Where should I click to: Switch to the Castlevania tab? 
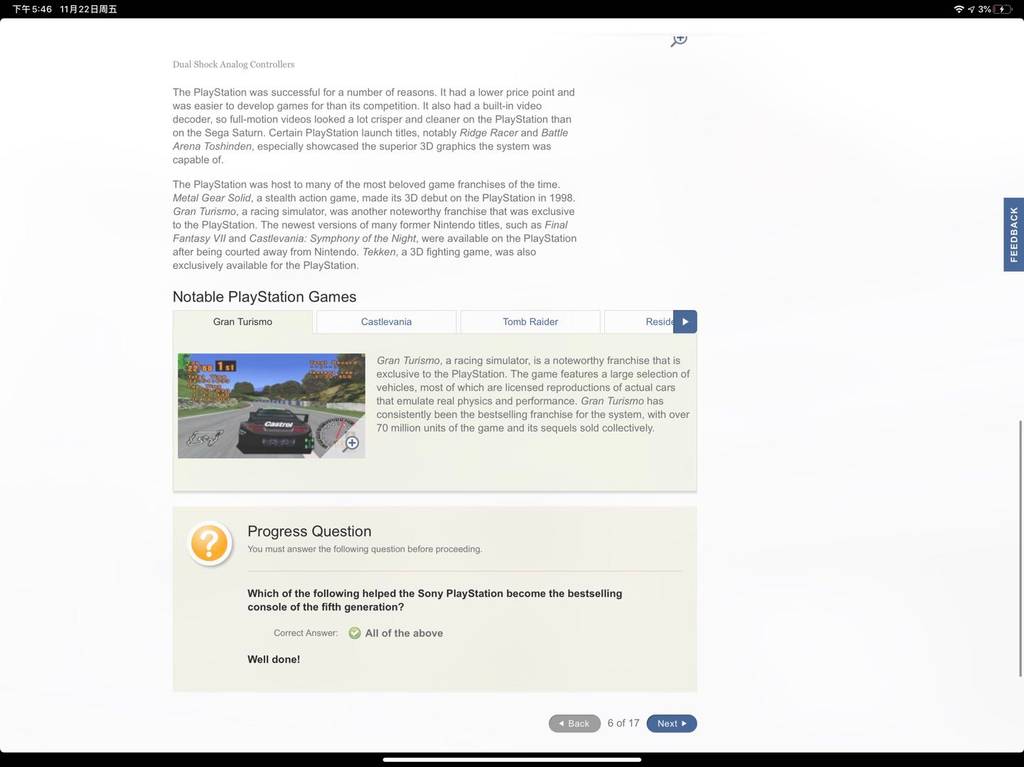pyautogui.click(x=386, y=321)
